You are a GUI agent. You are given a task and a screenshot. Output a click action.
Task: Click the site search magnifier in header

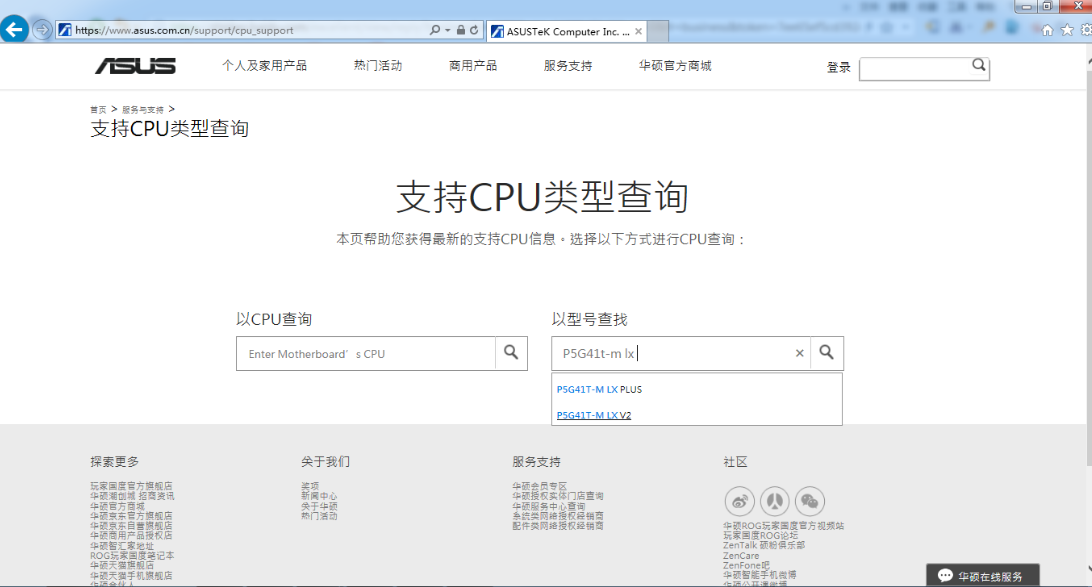pyautogui.click(x=978, y=65)
